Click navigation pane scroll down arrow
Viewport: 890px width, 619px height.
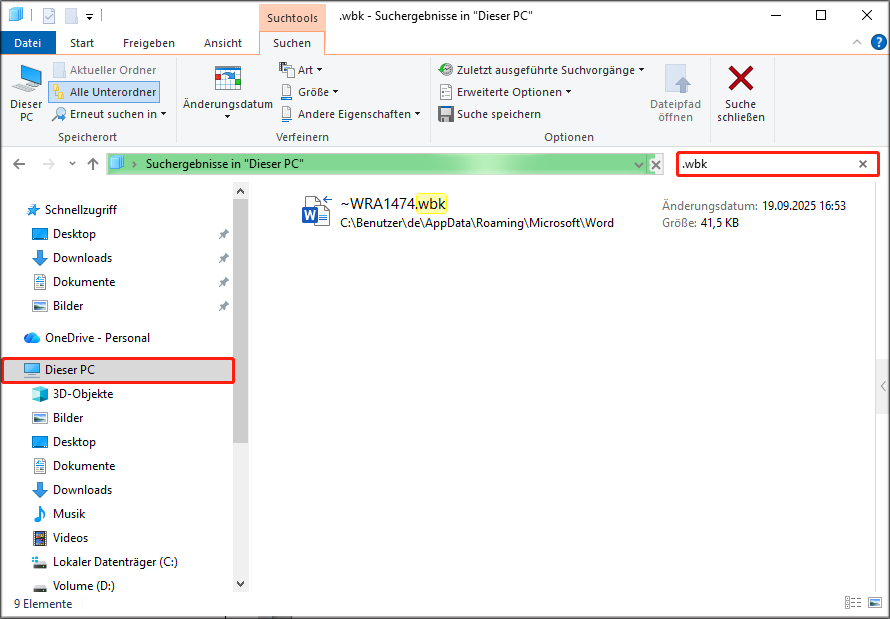(241, 584)
